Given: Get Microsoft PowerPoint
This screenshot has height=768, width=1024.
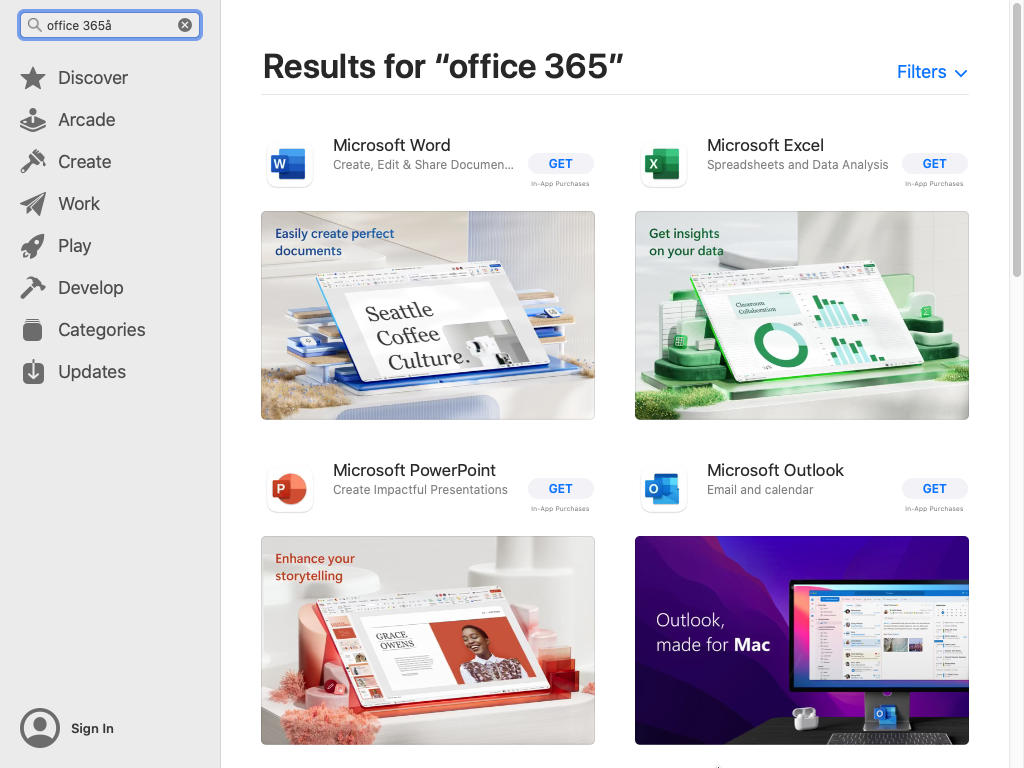Looking at the screenshot, I should [561, 488].
